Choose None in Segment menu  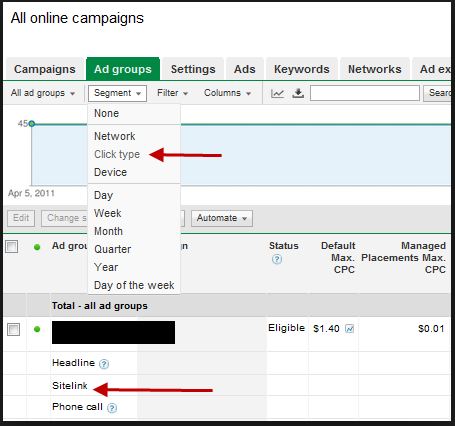coord(134,113)
